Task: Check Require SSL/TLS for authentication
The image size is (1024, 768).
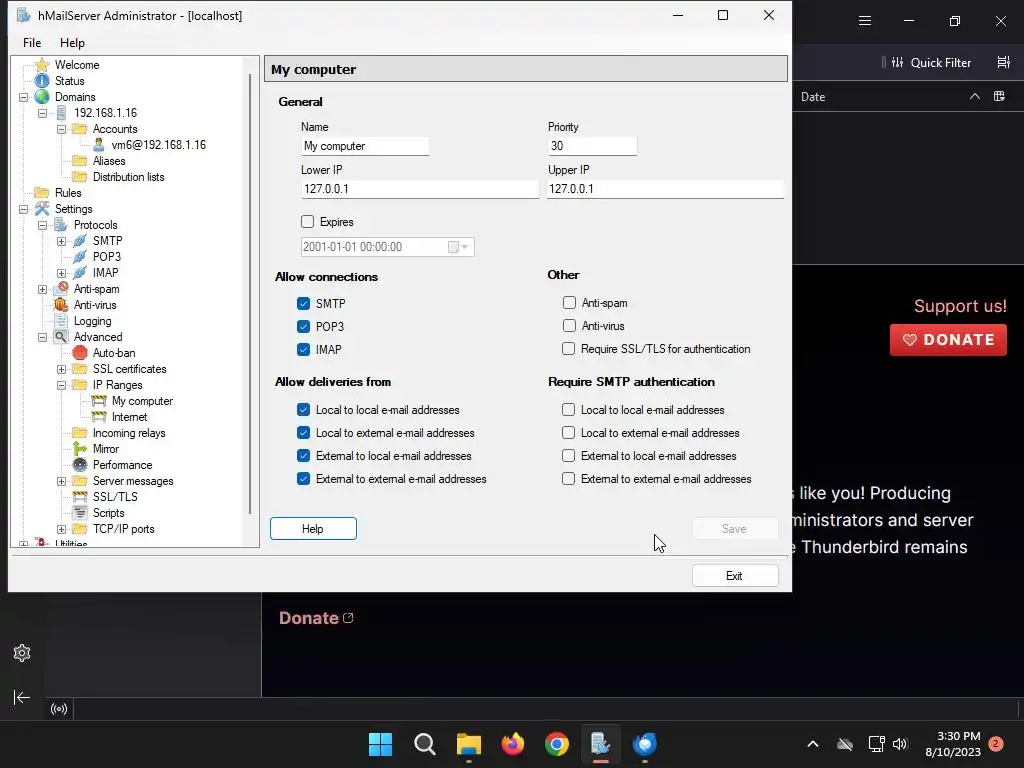Action: (x=569, y=349)
